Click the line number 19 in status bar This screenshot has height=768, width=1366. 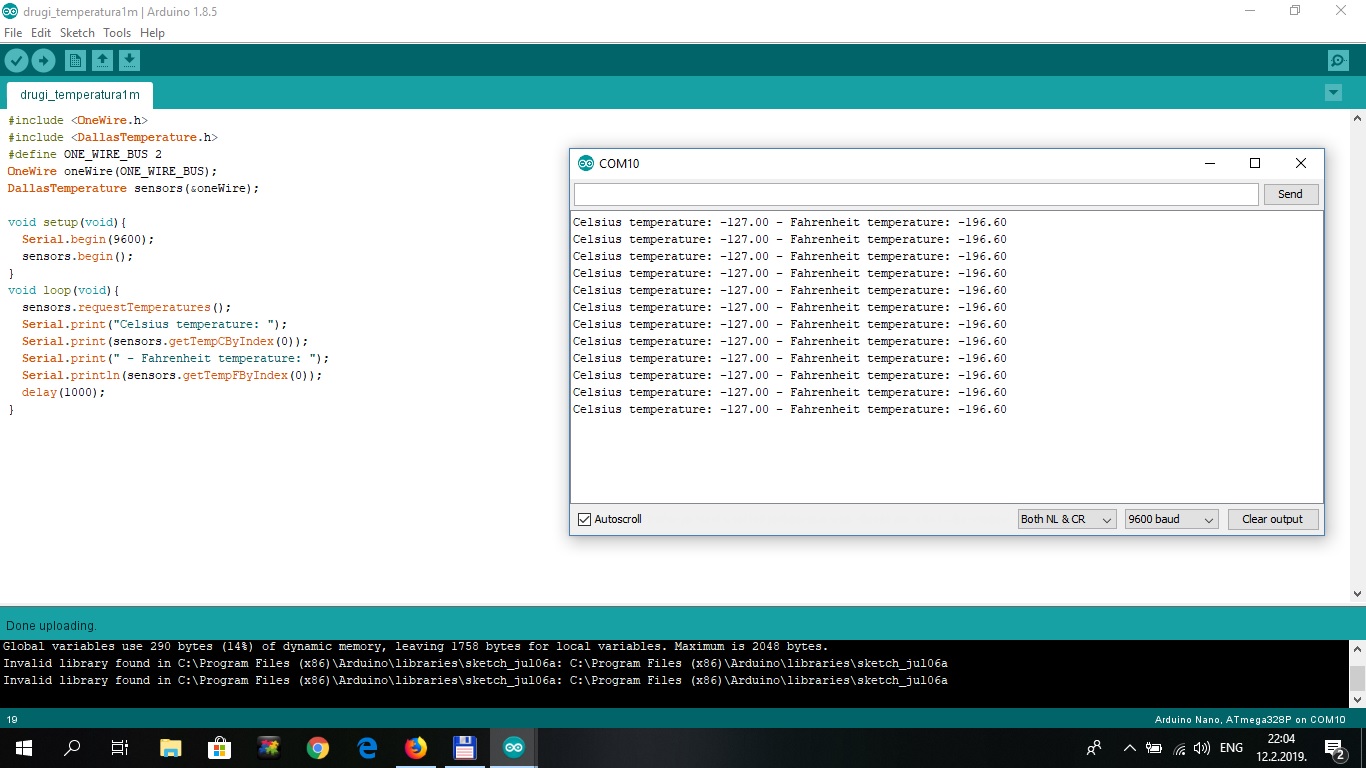12,719
